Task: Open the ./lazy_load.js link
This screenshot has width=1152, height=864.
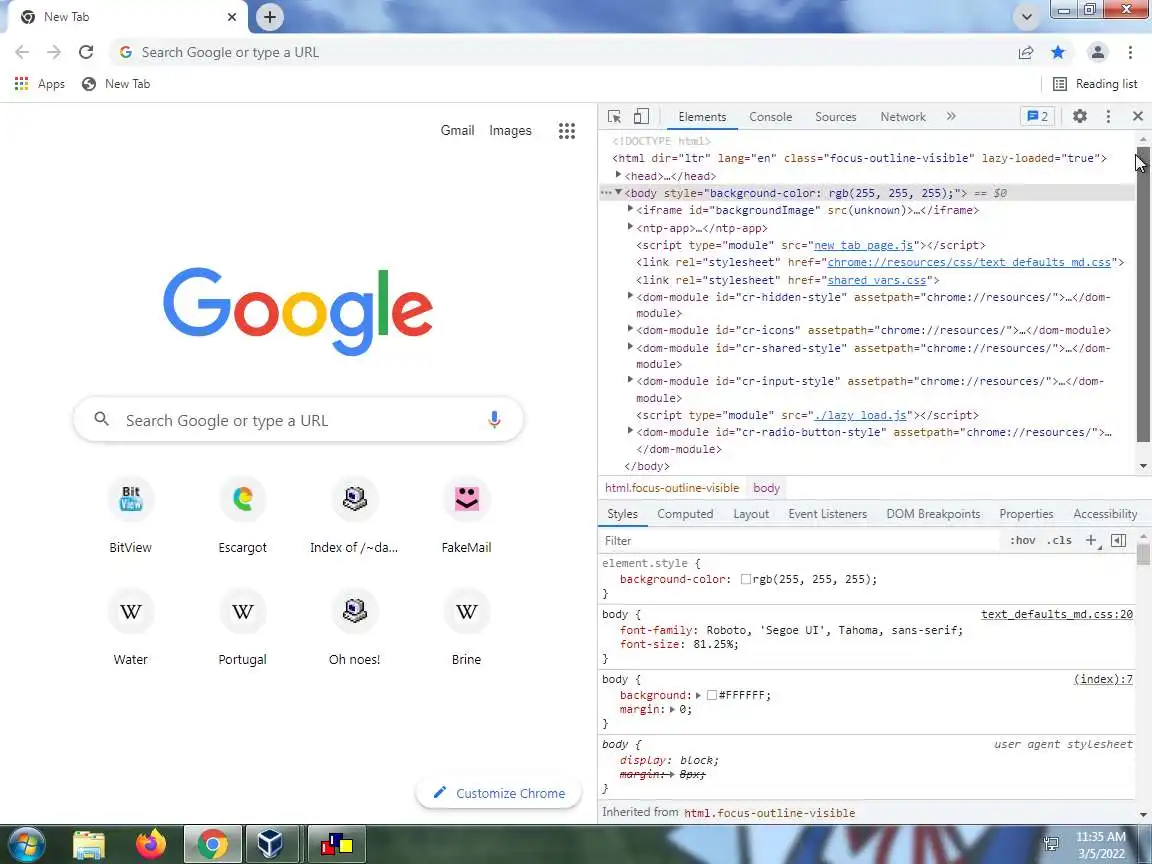Action: click(x=860, y=415)
